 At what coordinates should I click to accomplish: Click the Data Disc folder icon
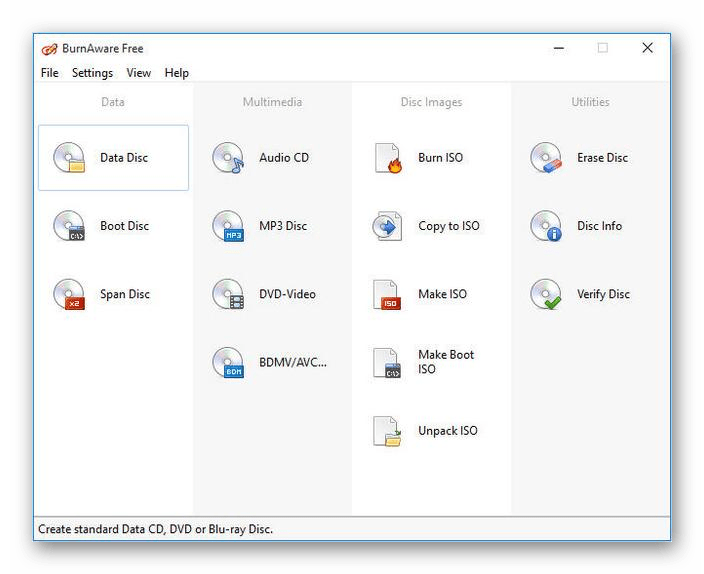click(69, 158)
